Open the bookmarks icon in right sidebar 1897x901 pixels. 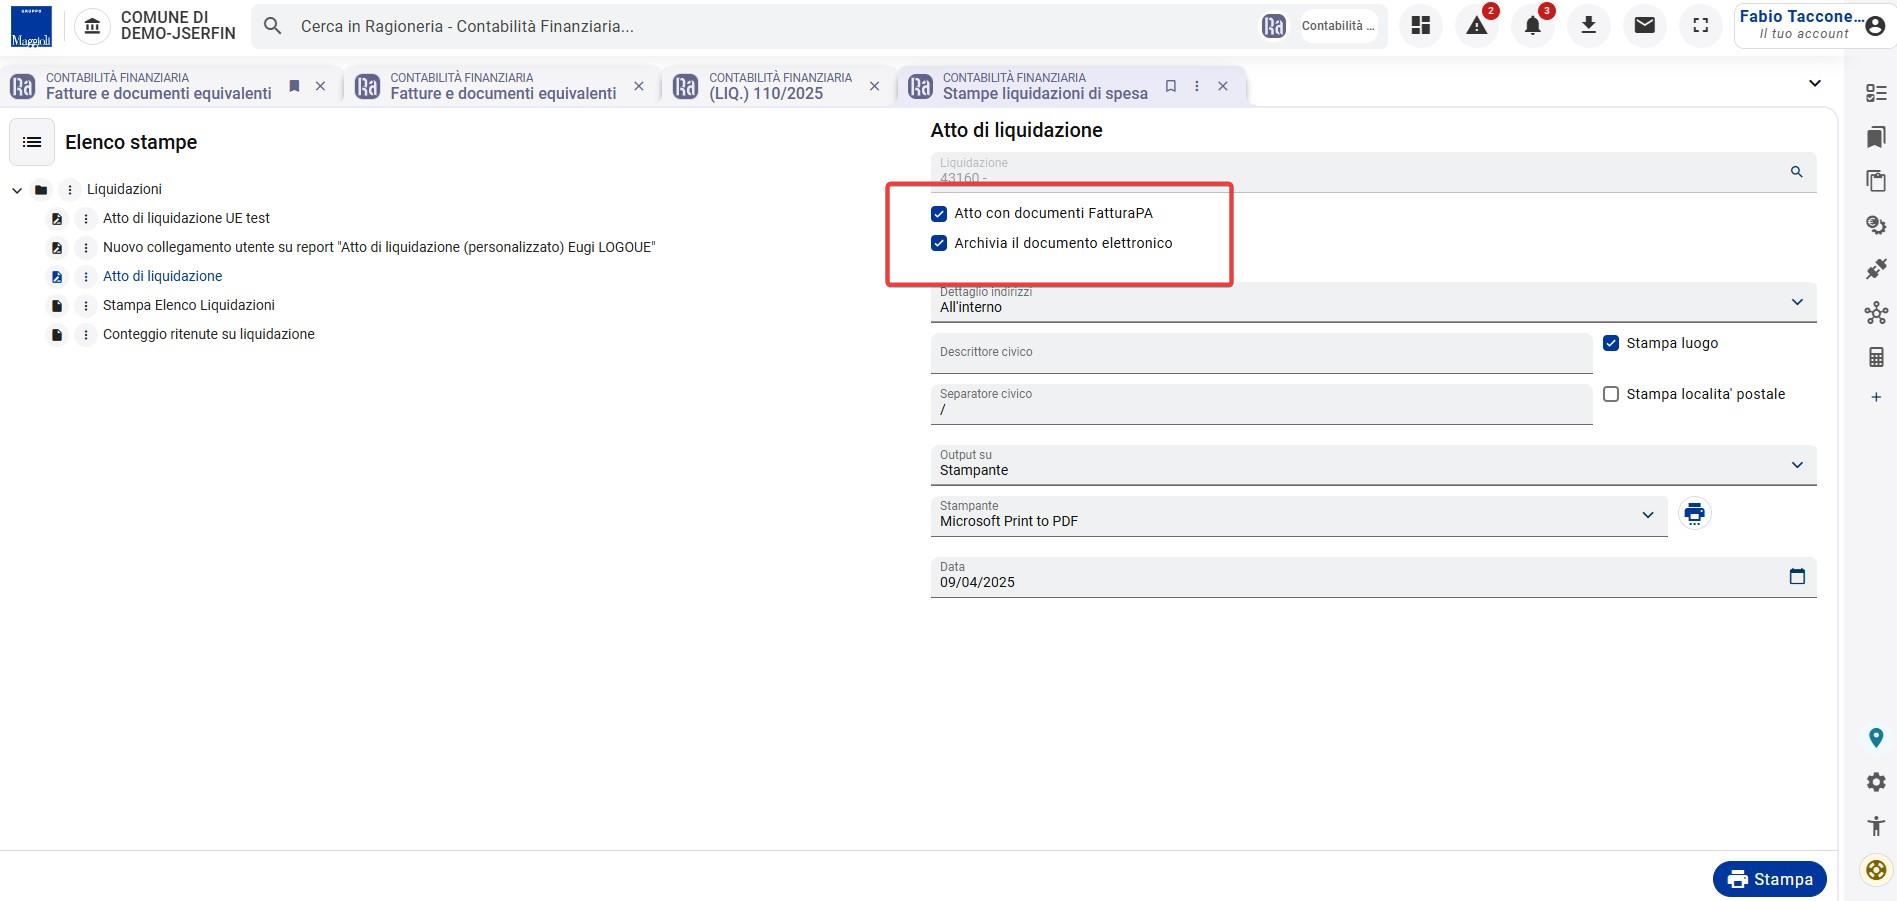click(x=1876, y=137)
